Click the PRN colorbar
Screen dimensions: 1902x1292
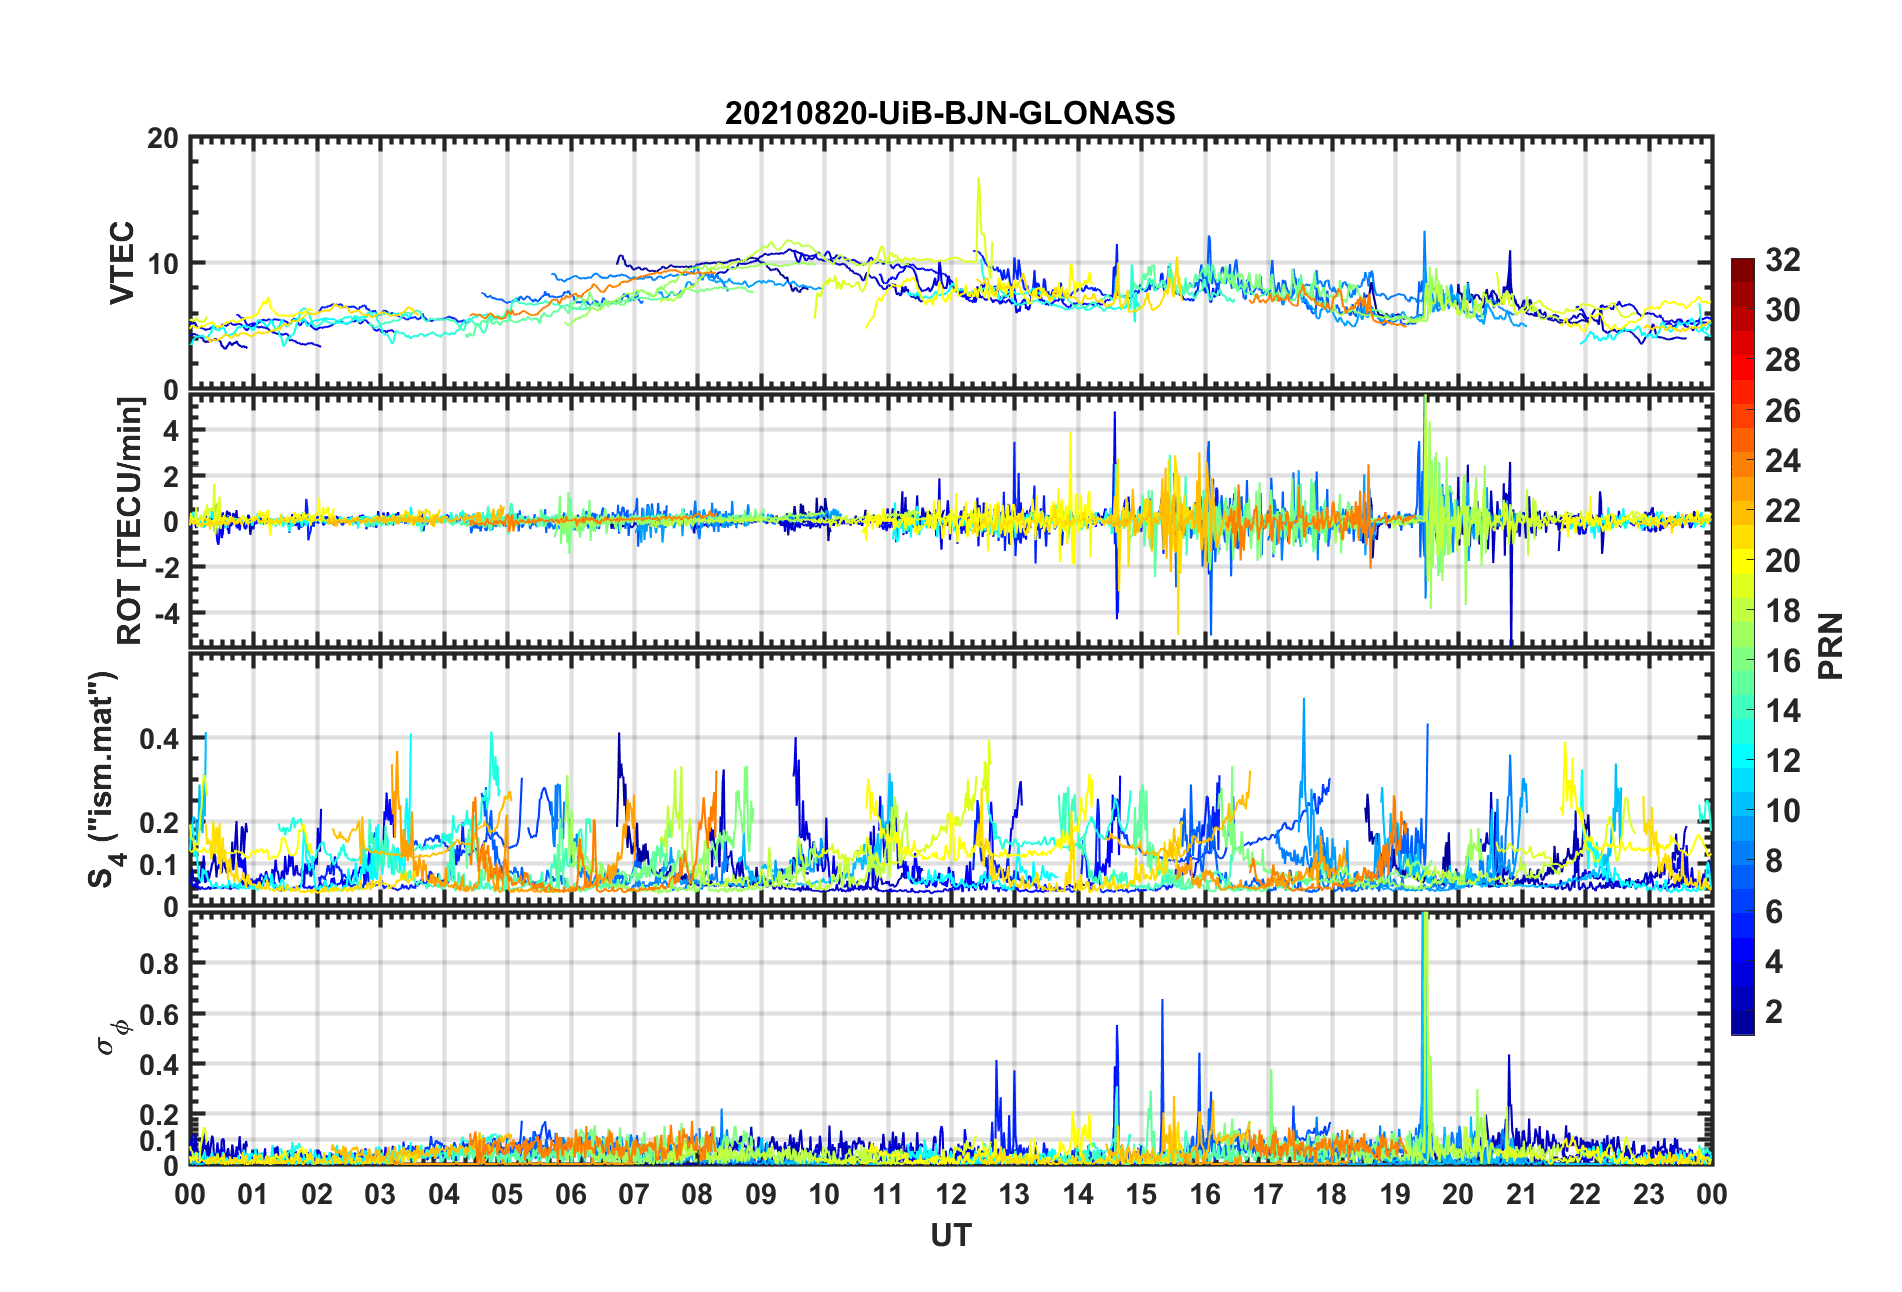pos(1742,646)
